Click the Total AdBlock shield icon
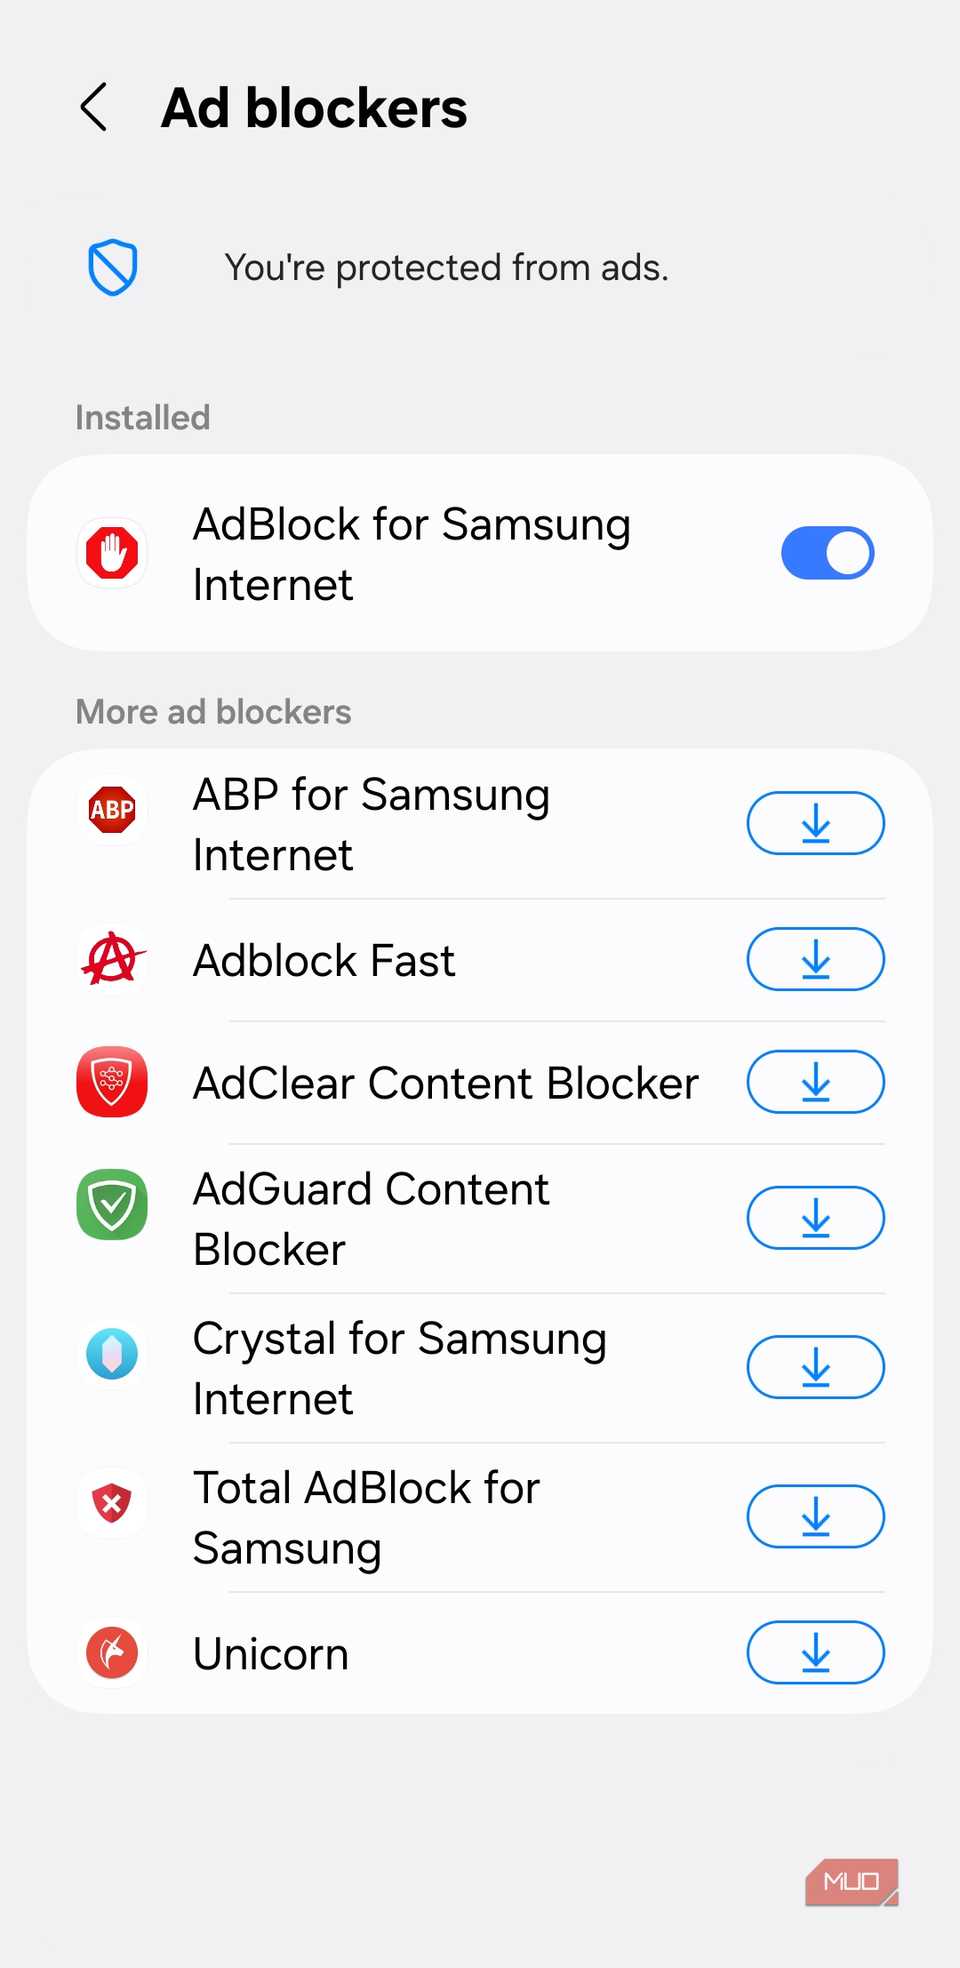This screenshot has height=1968, width=960. click(111, 1503)
